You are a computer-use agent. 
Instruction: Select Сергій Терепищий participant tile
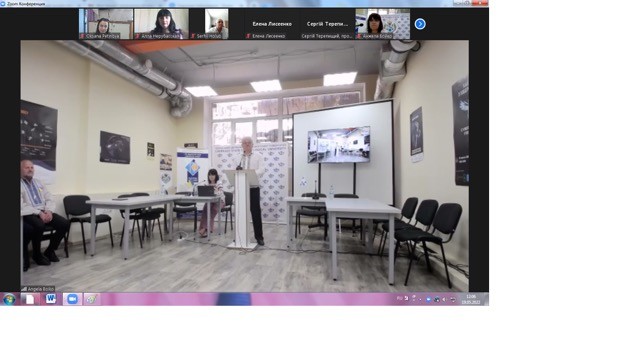327,24
